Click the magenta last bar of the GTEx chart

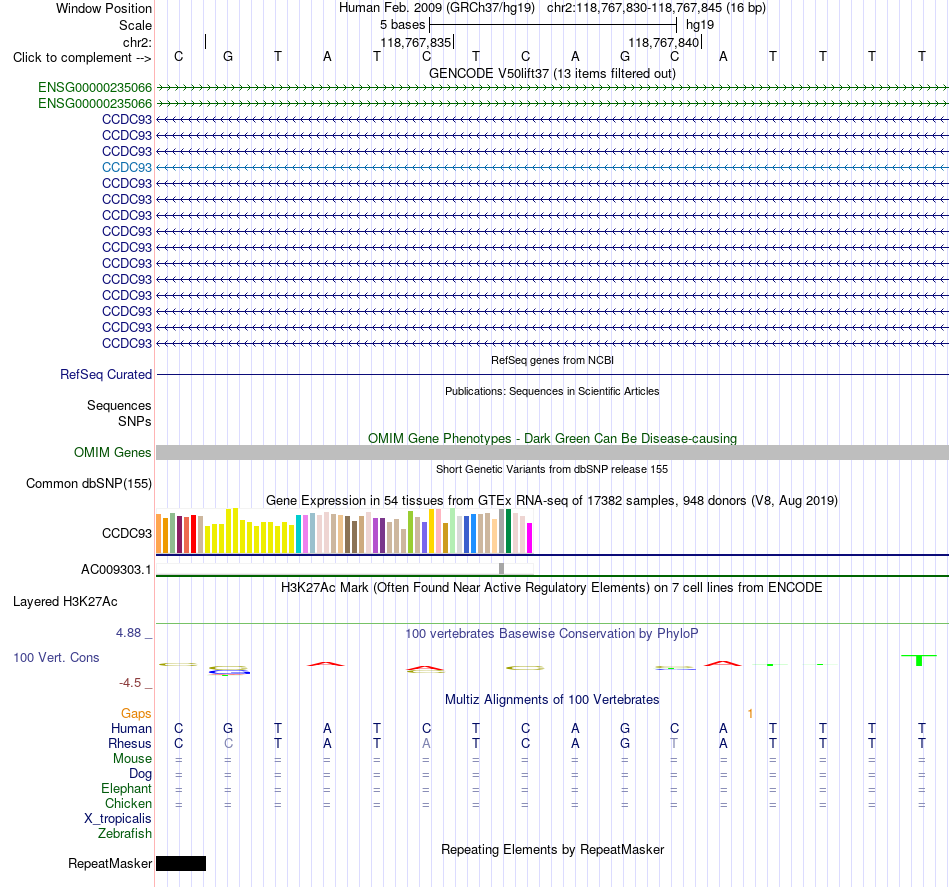(530, 538)
